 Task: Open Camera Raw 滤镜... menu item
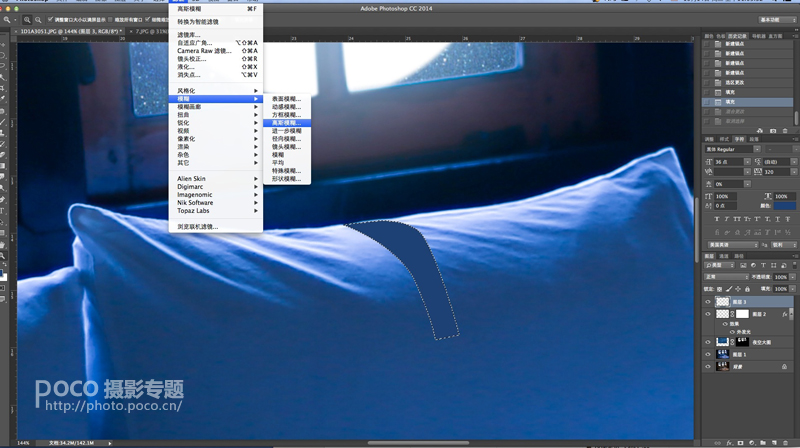click(216, 51)
